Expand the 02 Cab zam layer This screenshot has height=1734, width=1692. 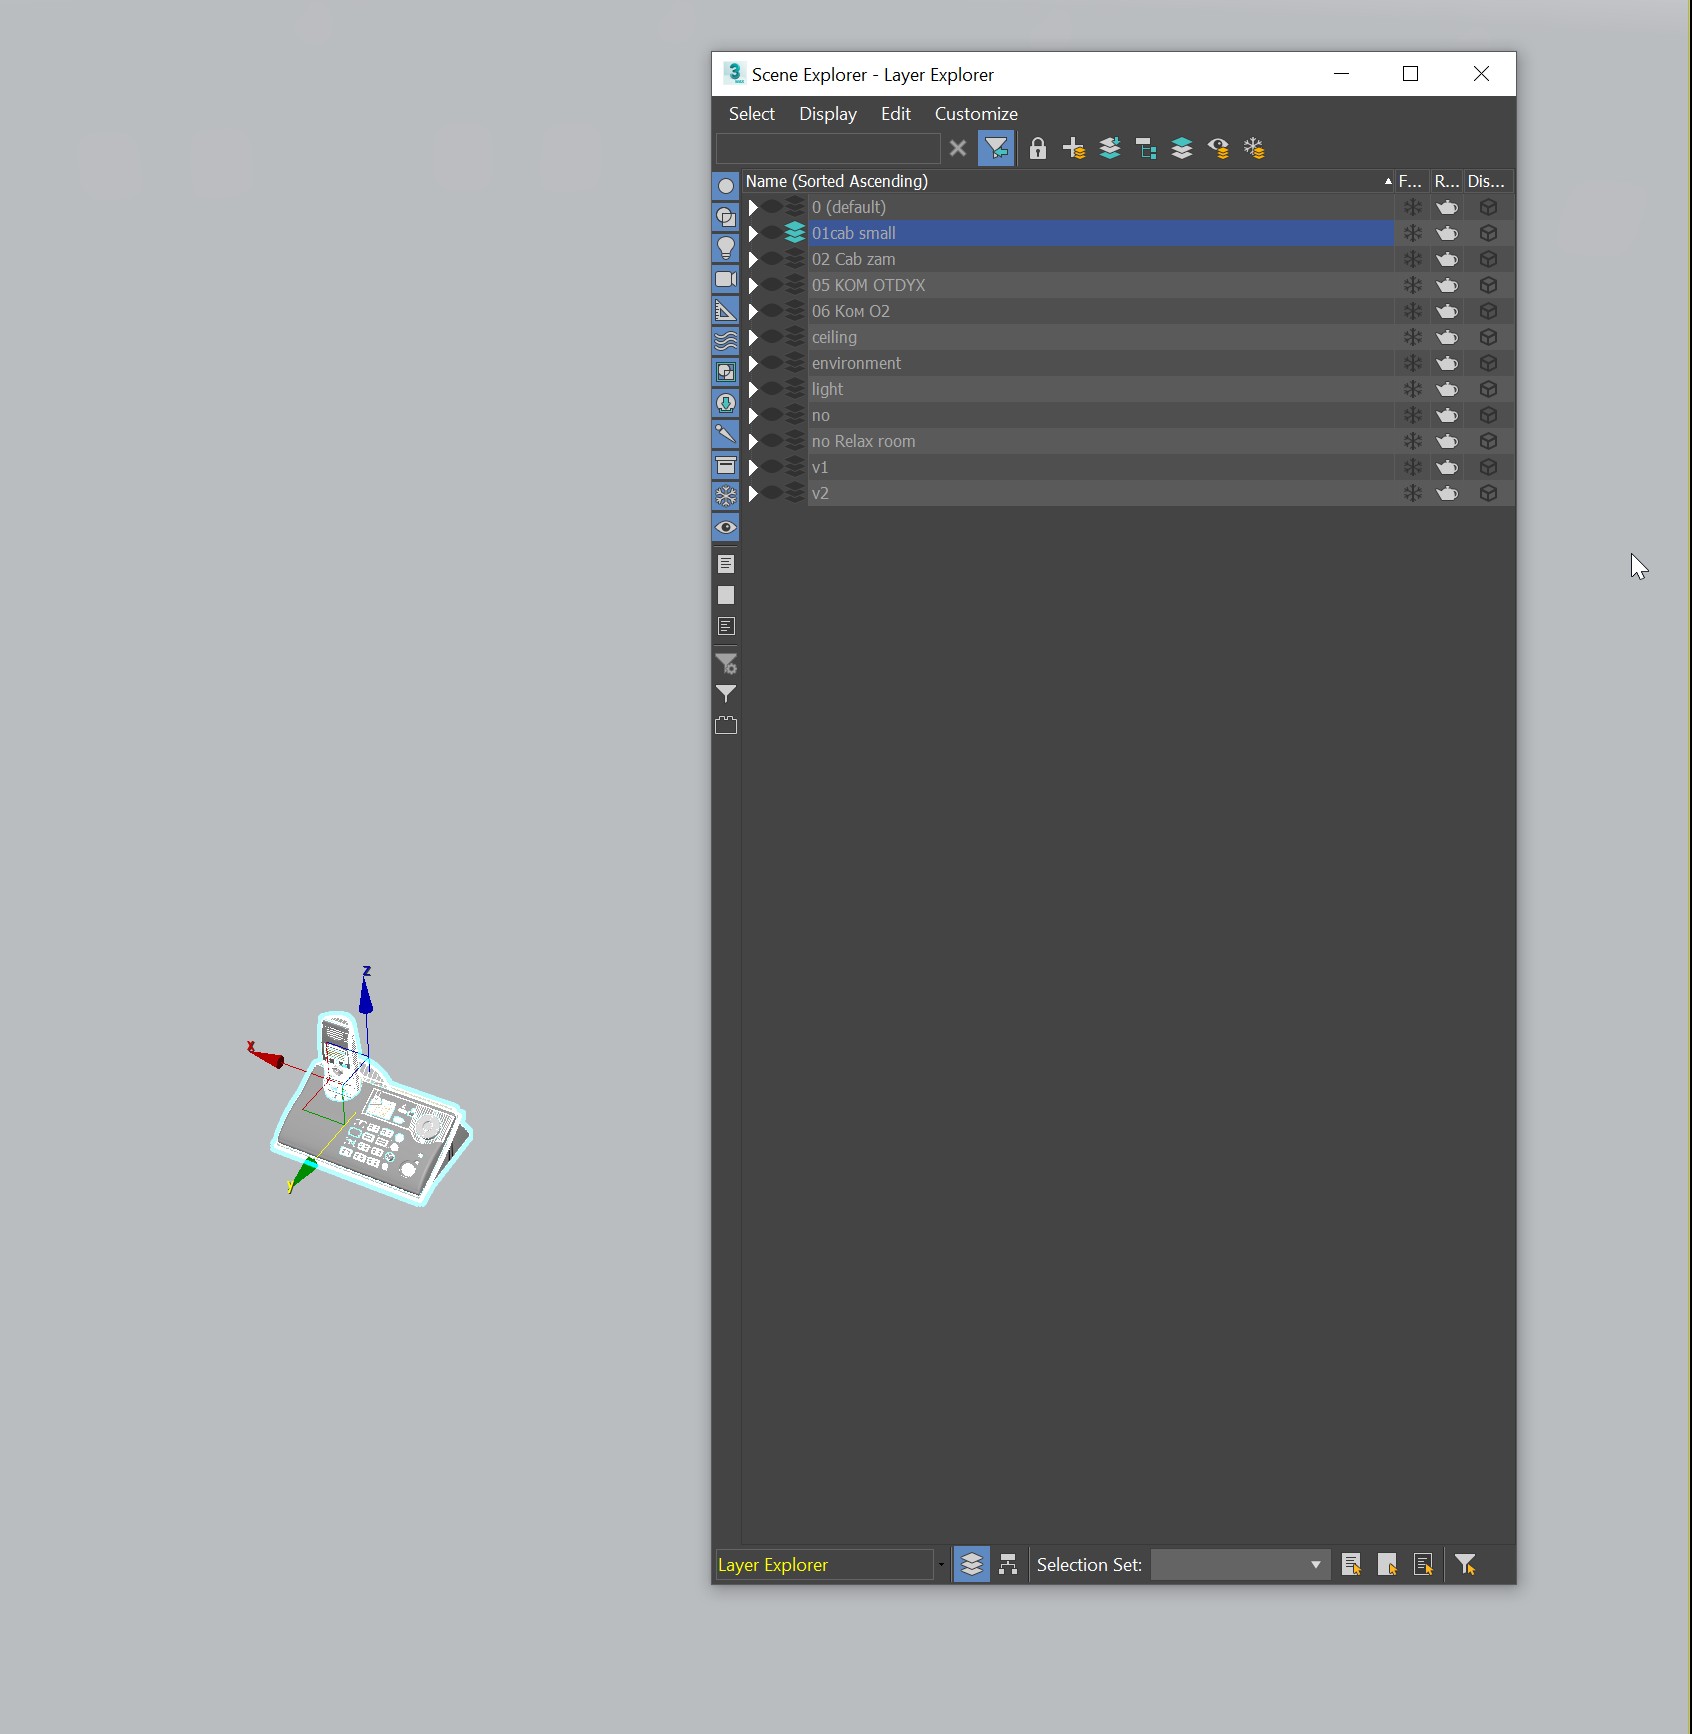(x=753, y=259)
